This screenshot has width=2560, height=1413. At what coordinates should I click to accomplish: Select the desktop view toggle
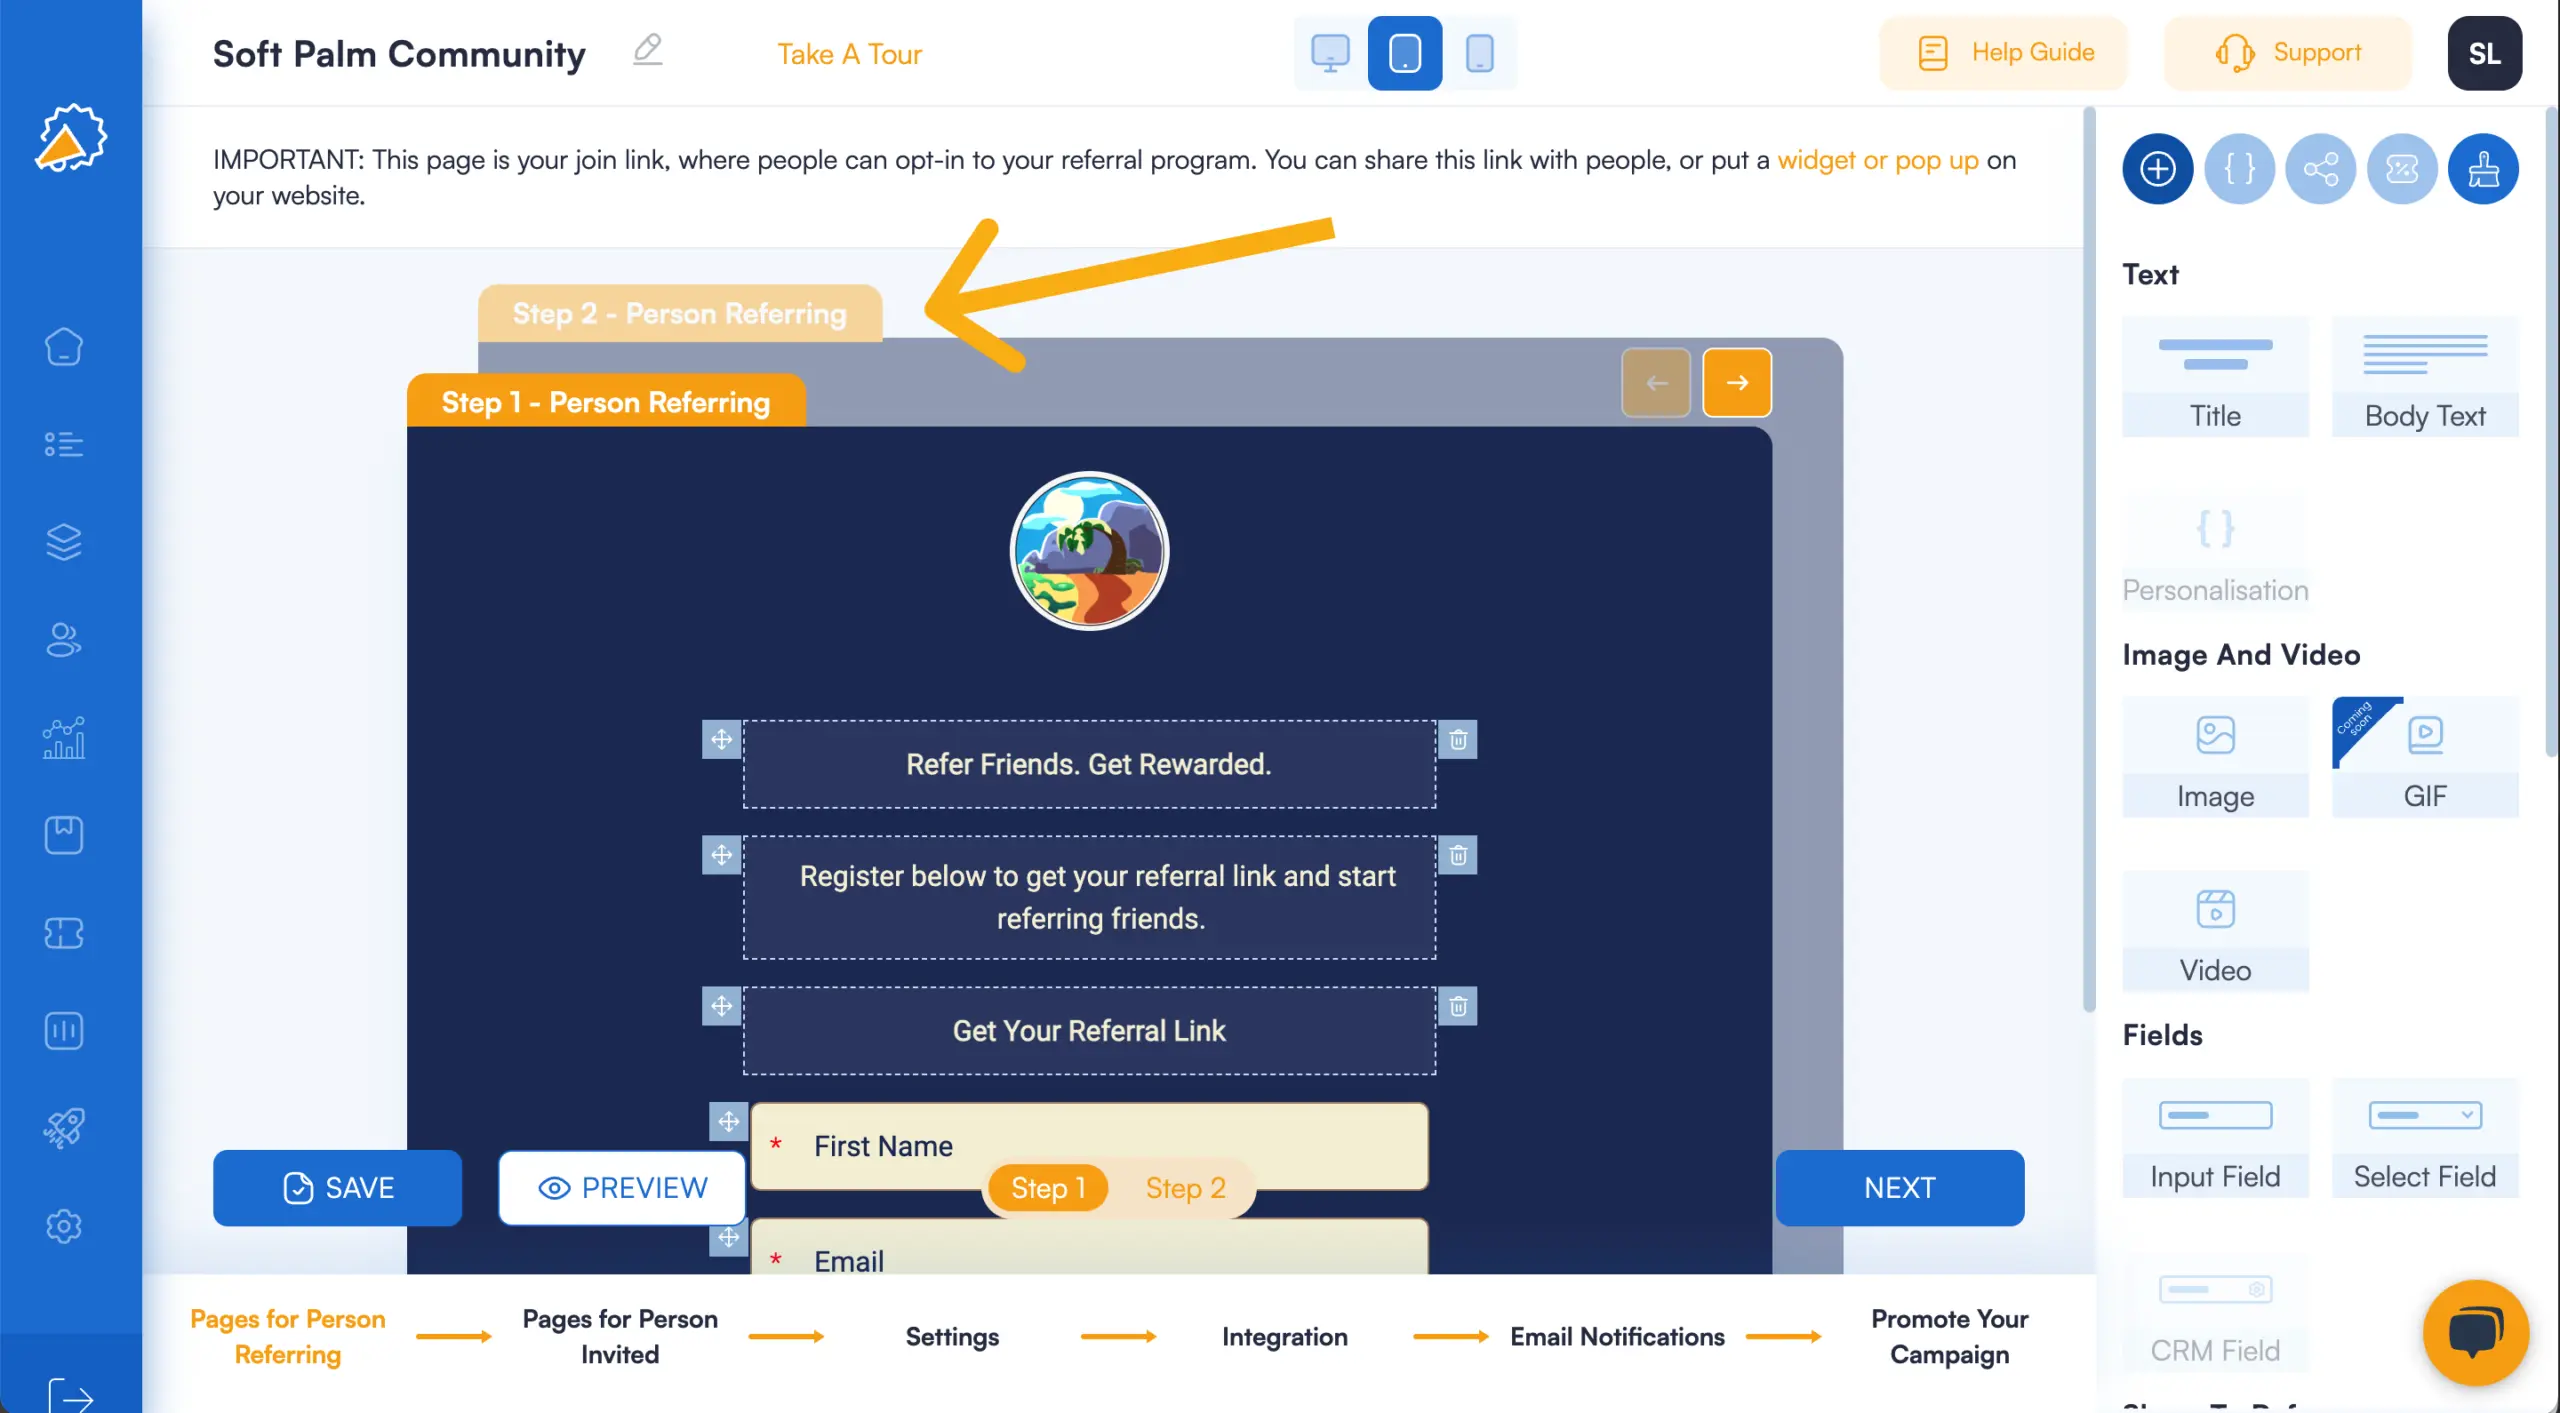point(1329,52)
